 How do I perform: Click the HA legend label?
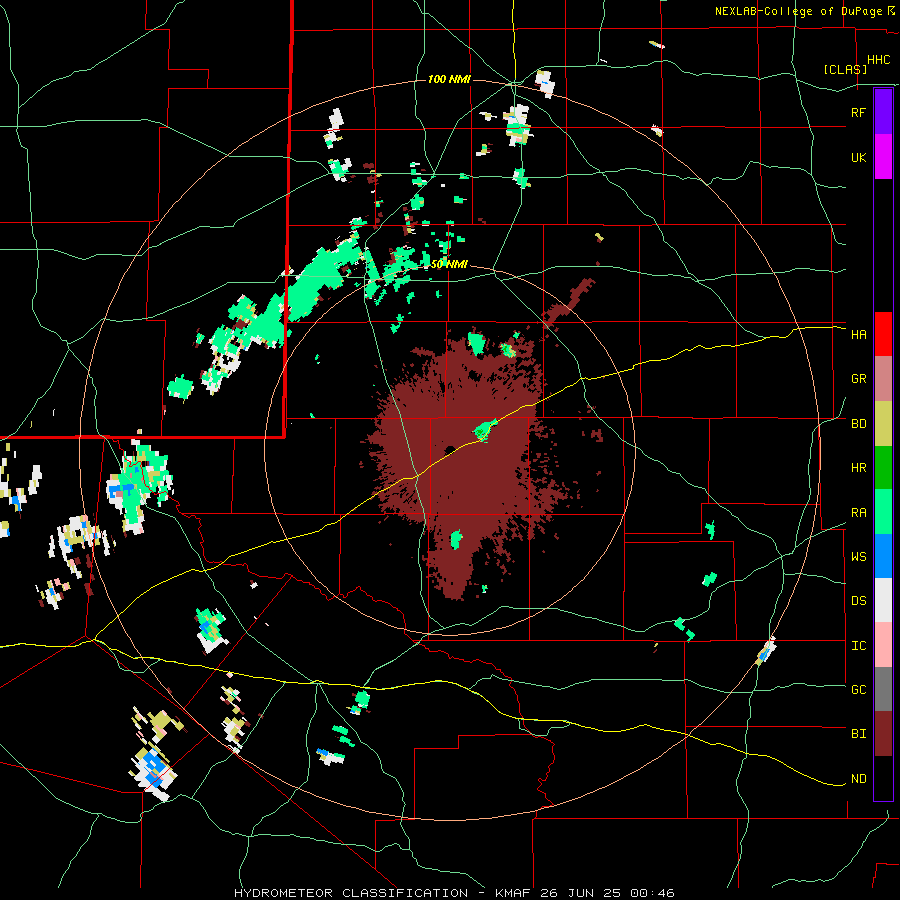pyautogui.click(x=858, y=334)
